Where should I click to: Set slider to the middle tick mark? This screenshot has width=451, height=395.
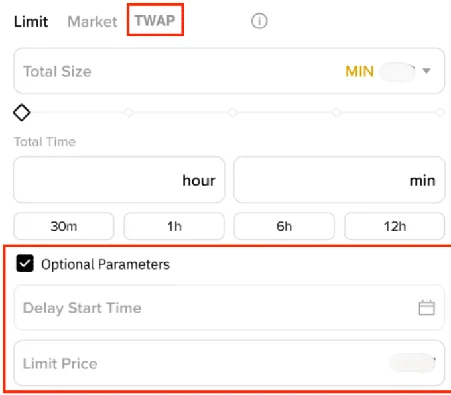(232, 112)
